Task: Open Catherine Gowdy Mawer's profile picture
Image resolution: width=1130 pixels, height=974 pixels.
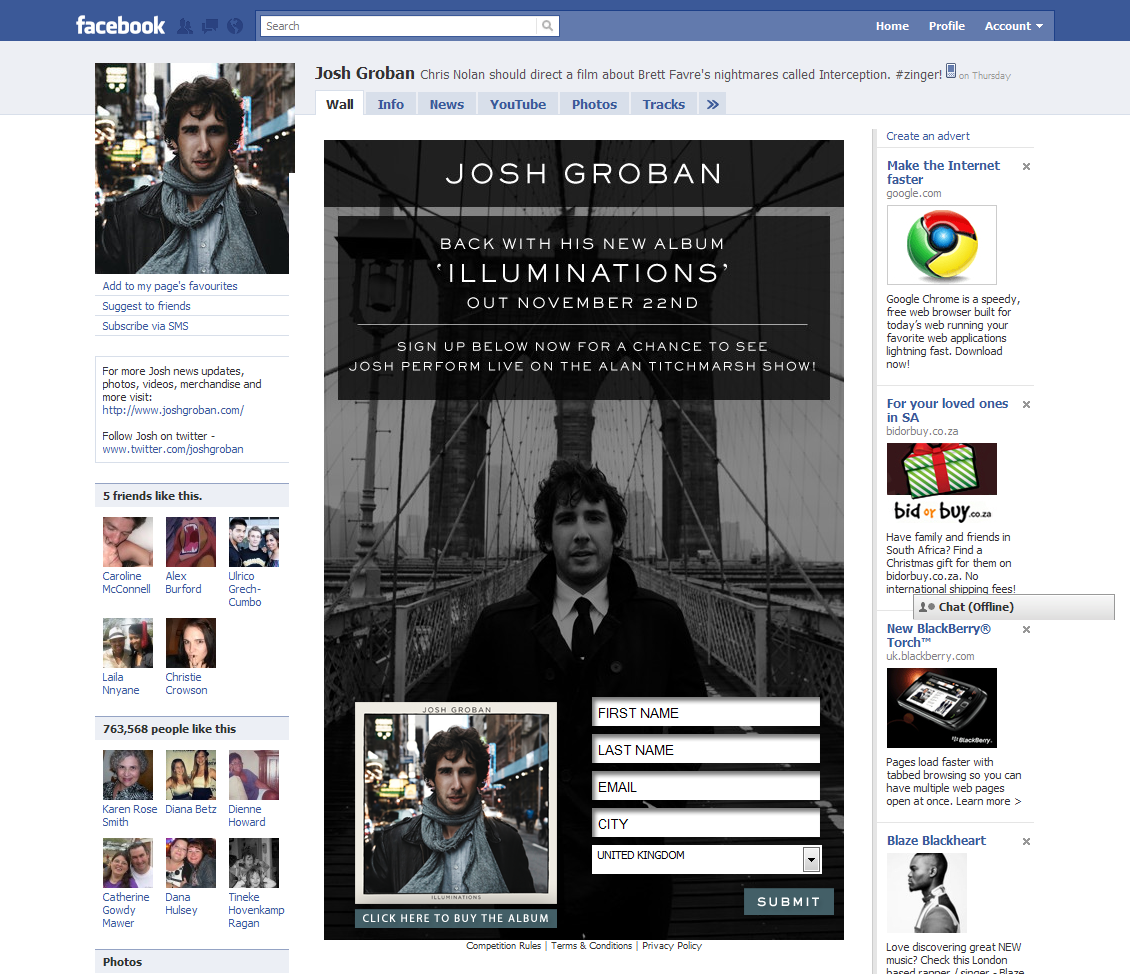Action: pyautogui.click(x=128, y=862)
